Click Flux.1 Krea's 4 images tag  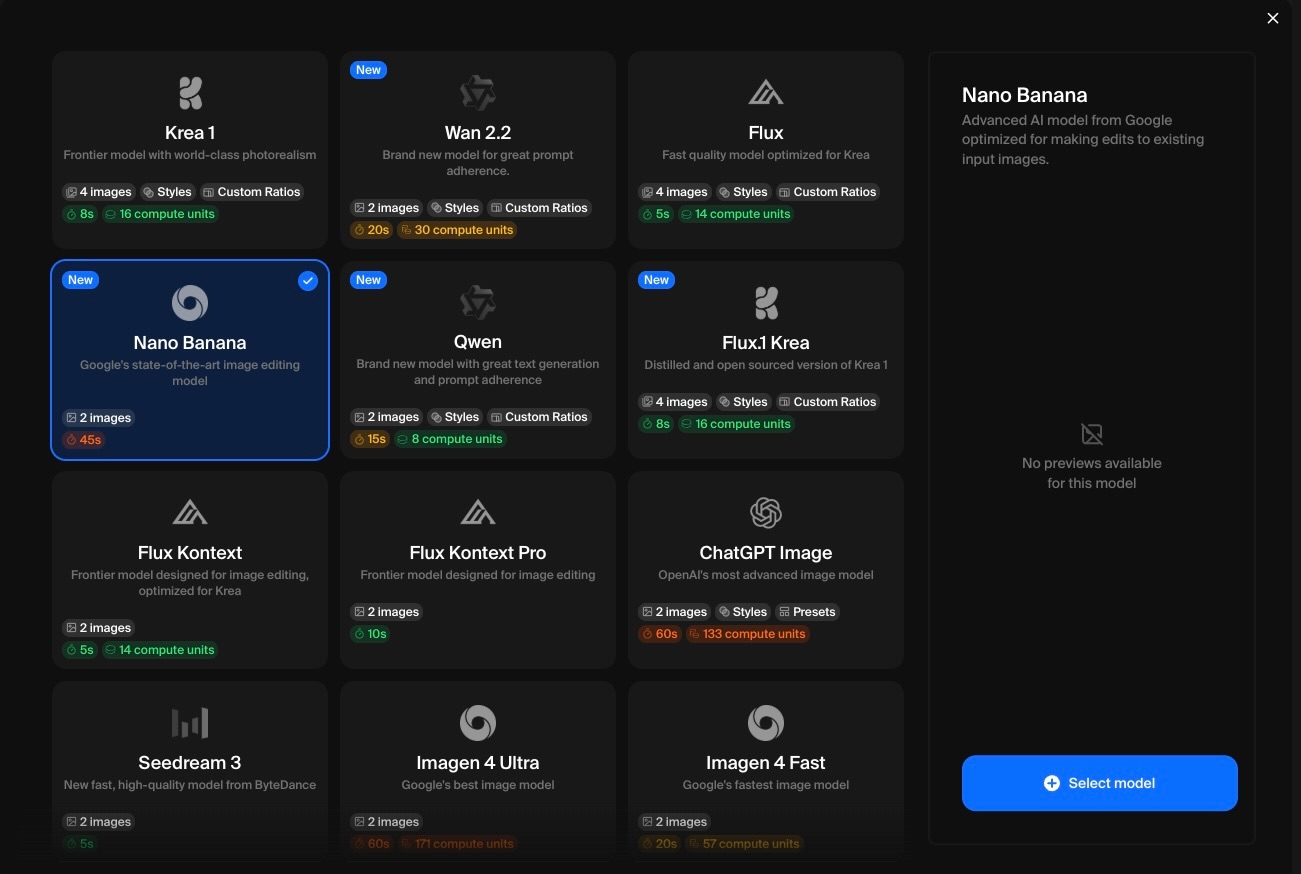click(674, 402)
